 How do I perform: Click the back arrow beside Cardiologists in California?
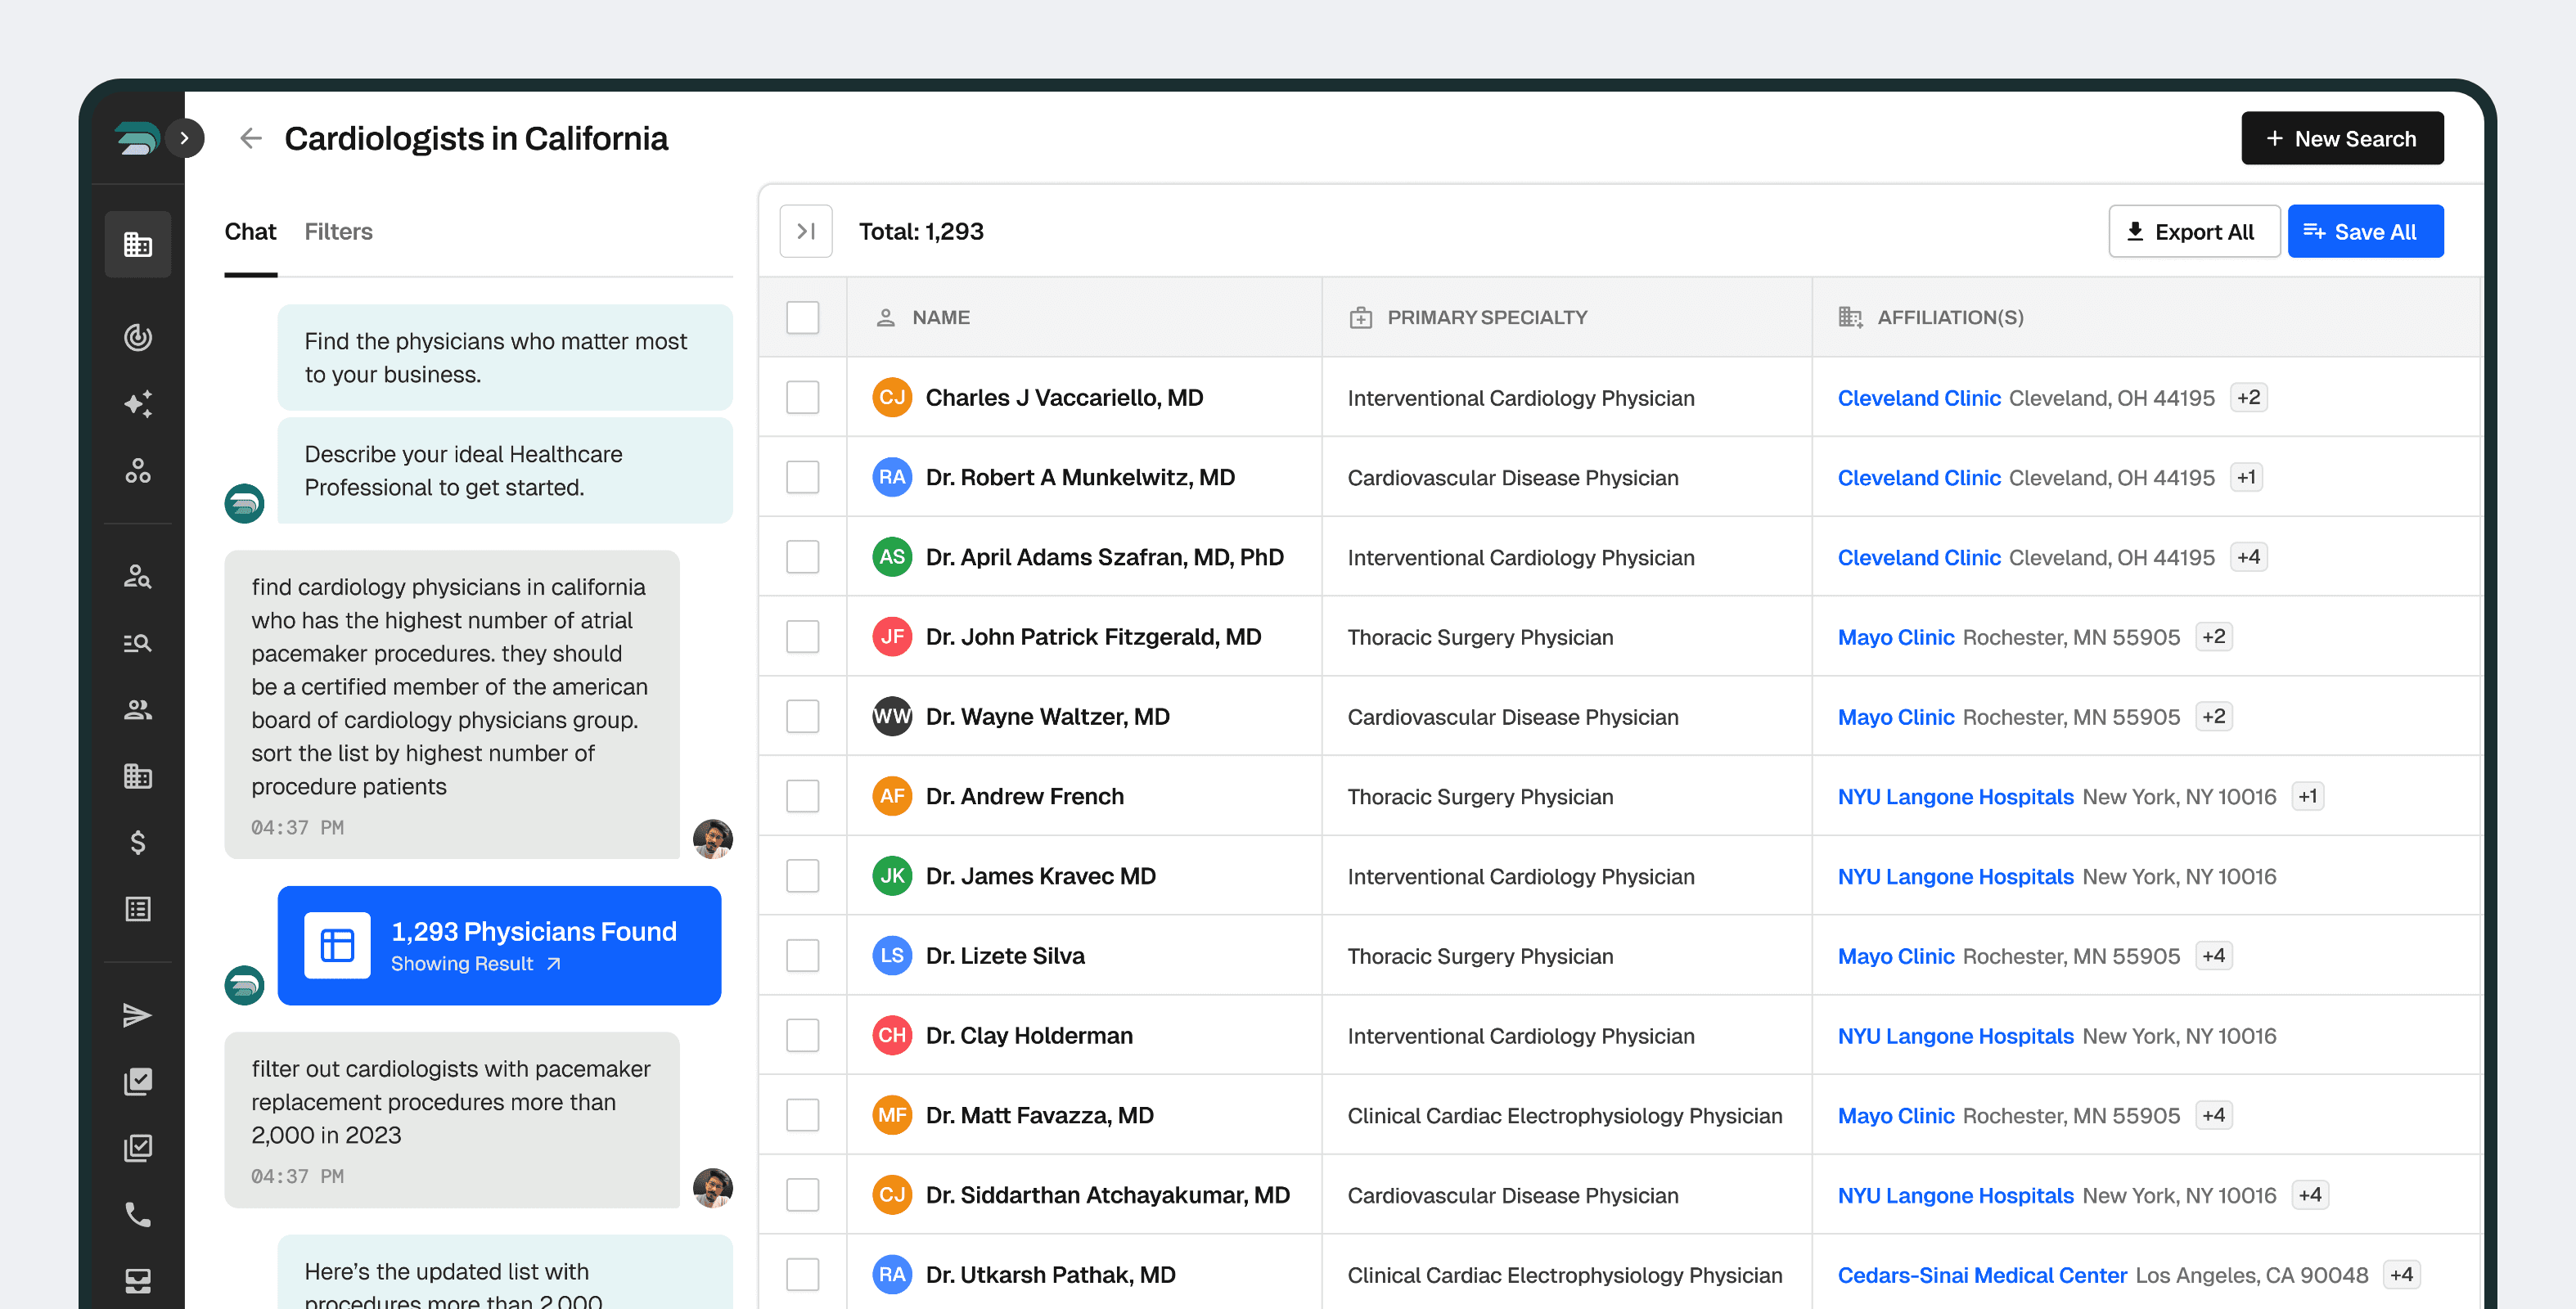click(x=250, y=138)
